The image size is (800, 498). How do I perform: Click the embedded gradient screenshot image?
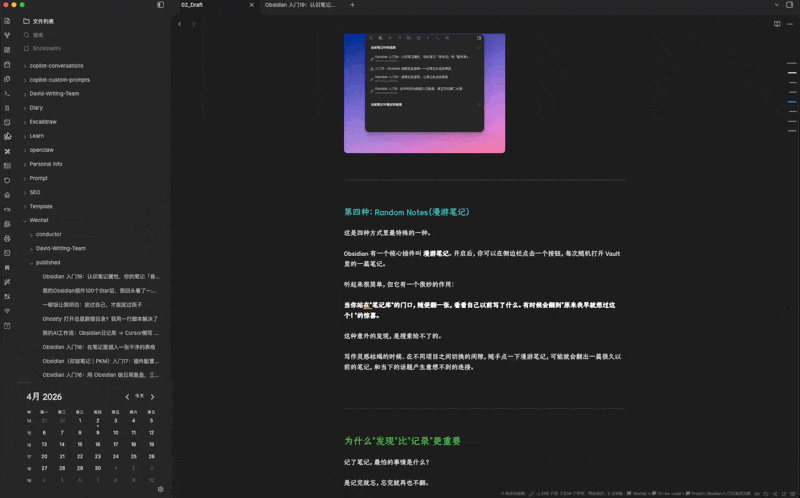[x=424, y=93]
